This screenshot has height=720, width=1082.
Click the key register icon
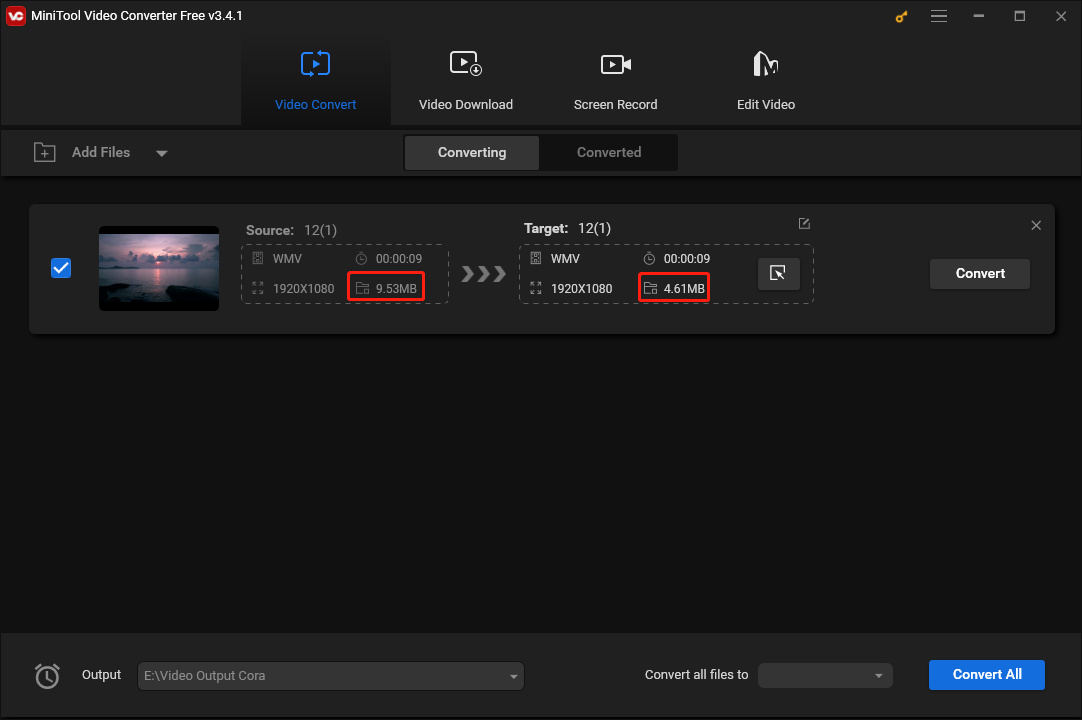901,17
